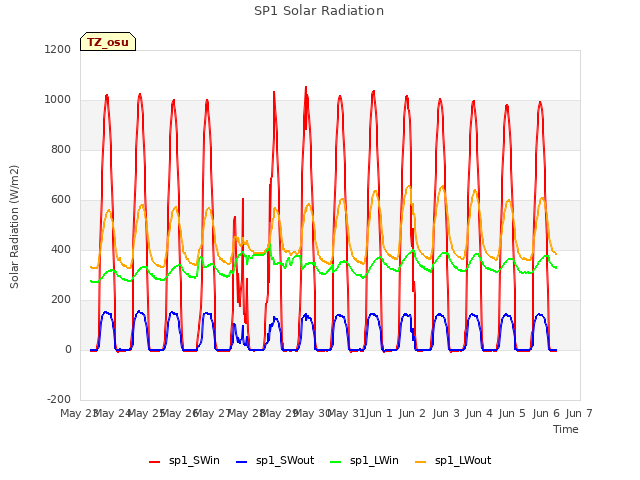Click the sp1_LWin green legend swatch
The width and height of the screenshot is (640, 480).
pos(335,462)
